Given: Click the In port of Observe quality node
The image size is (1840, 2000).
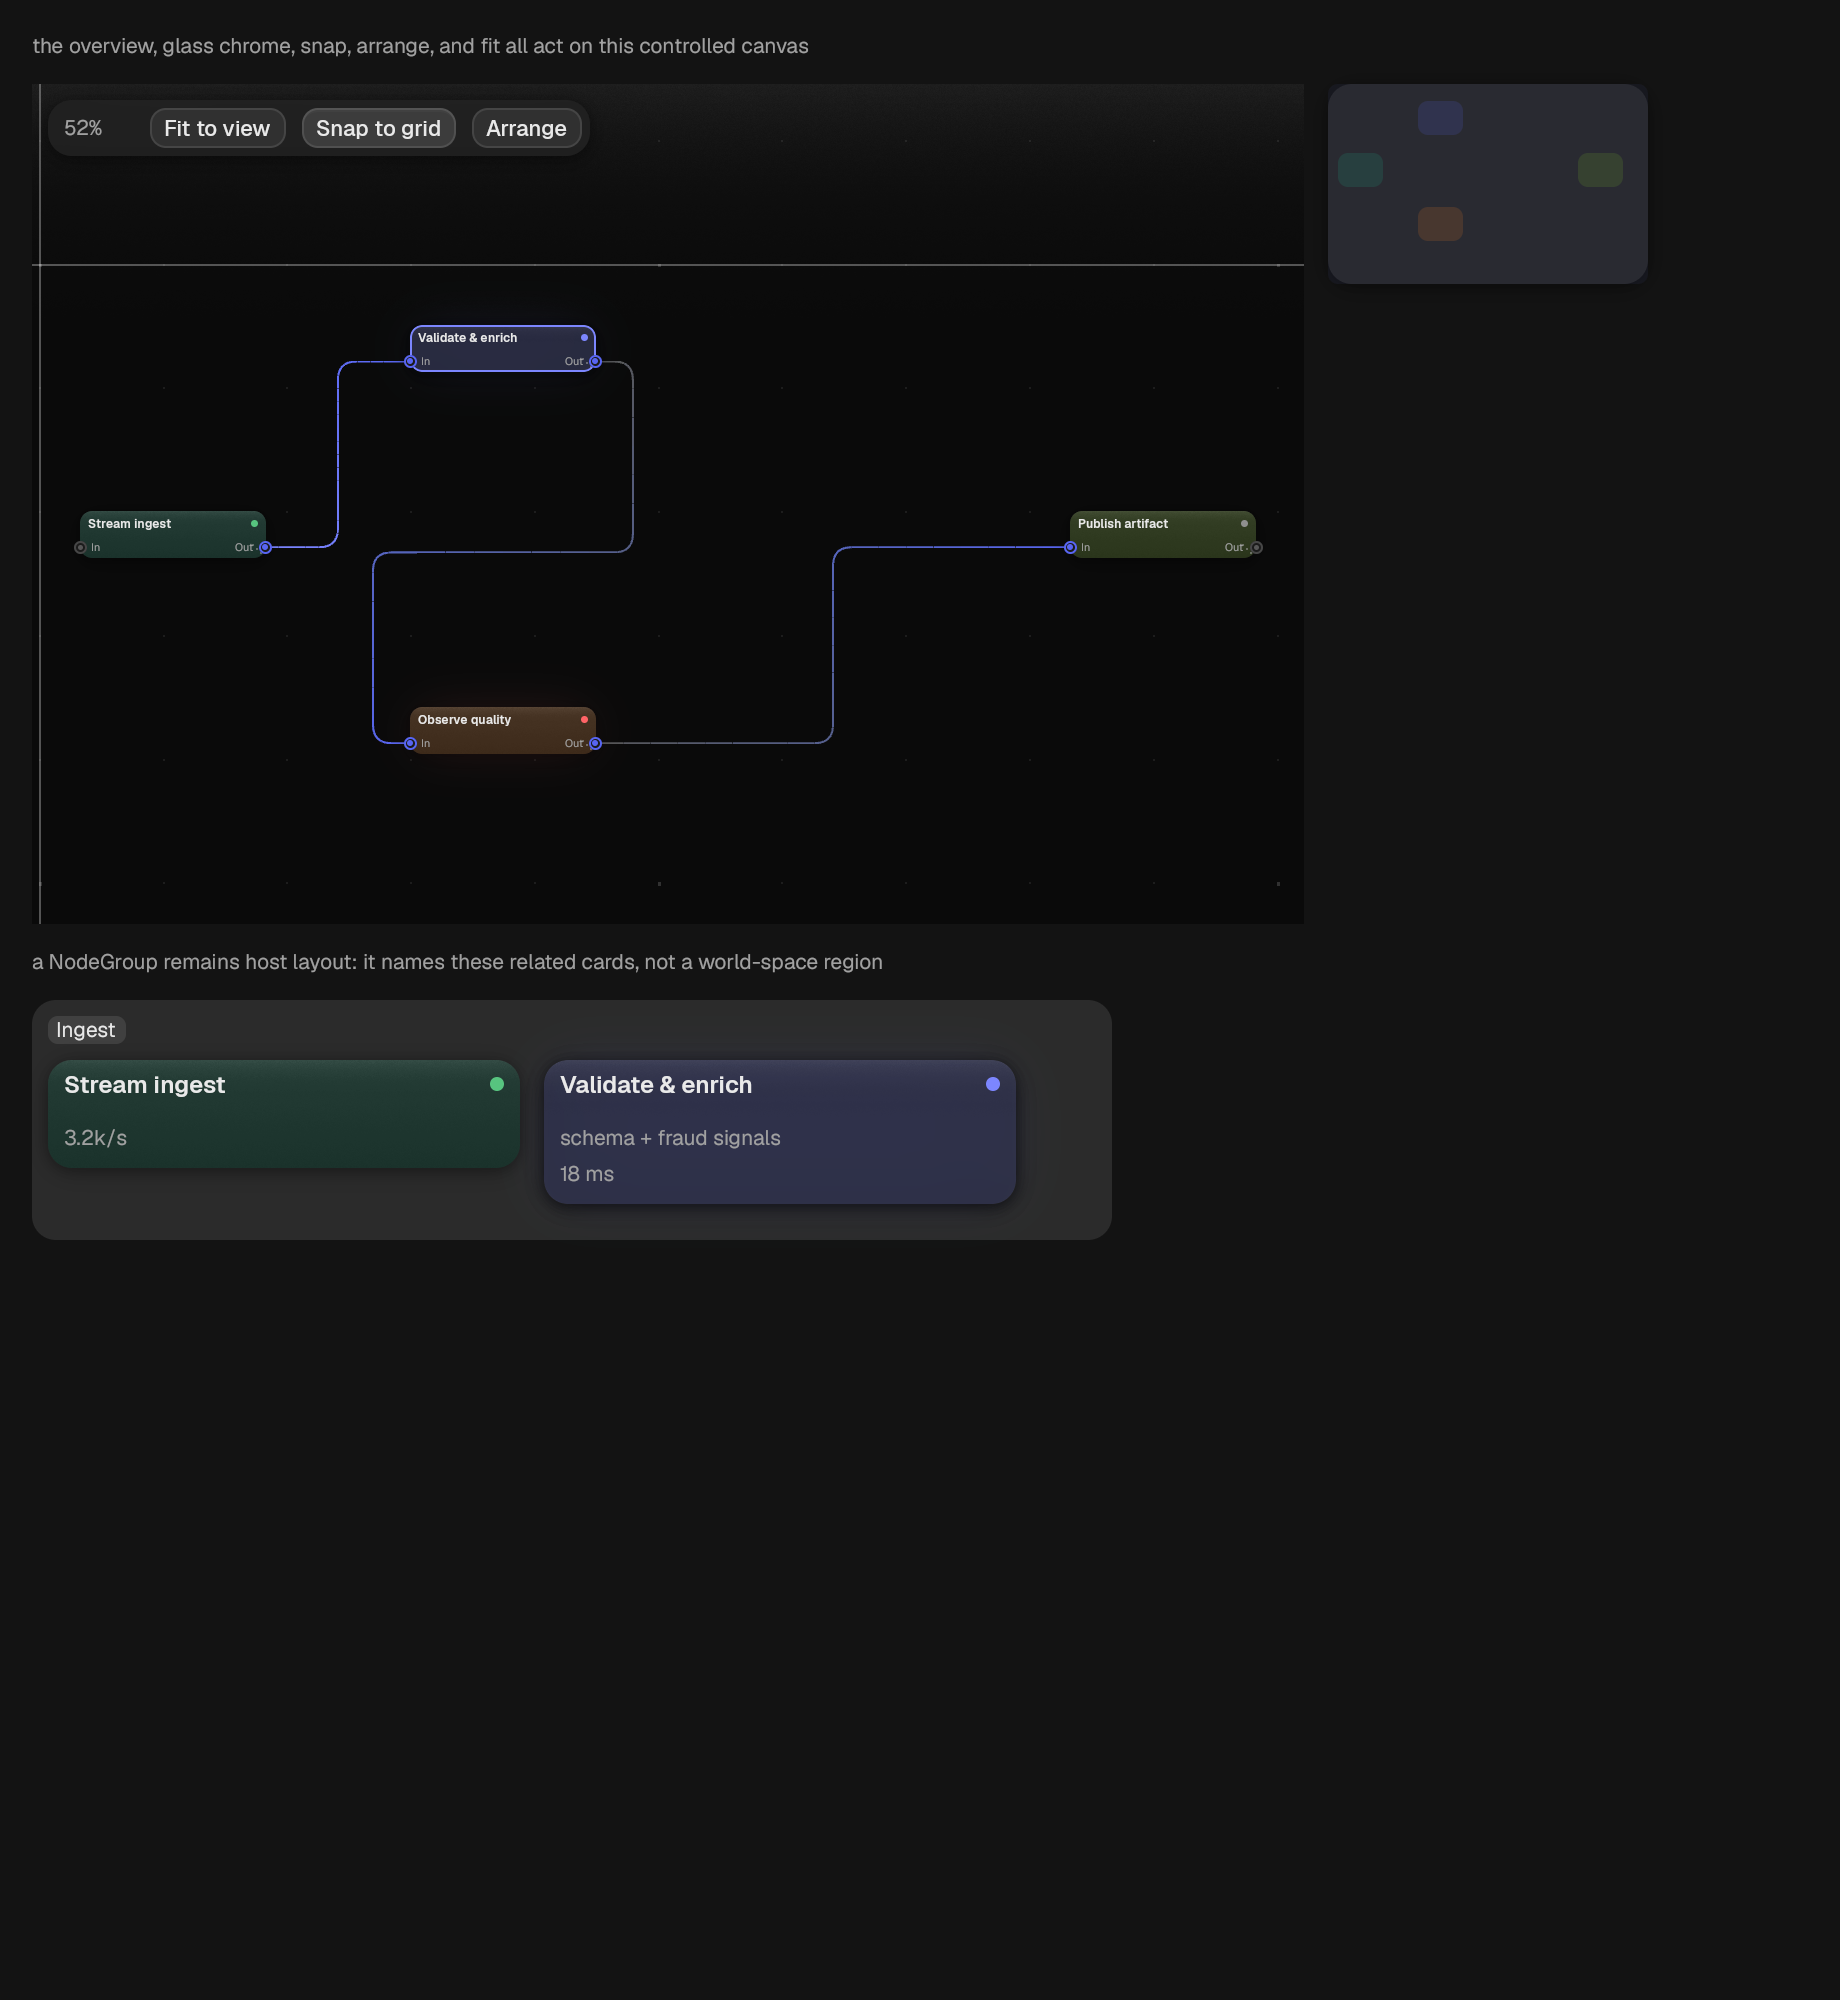Looking at the screenshot, I should click(410, 743).
